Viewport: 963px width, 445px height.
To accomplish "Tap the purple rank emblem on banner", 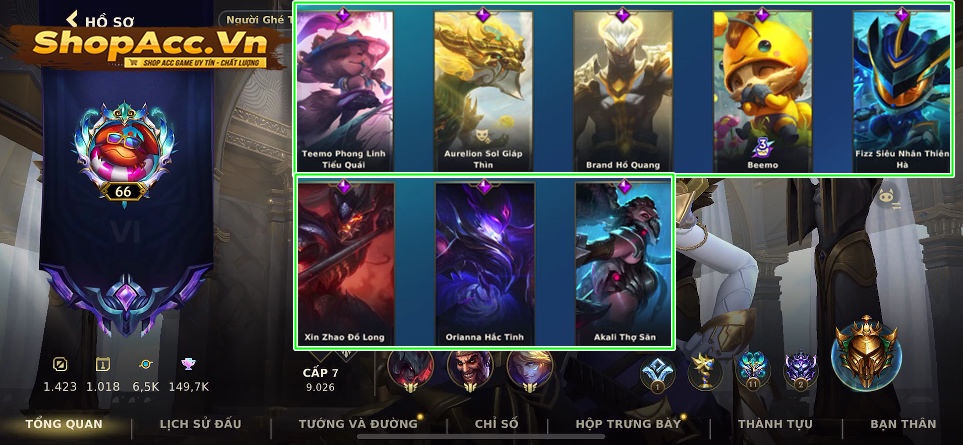I will pyautogui.click(x=126, y=301).
